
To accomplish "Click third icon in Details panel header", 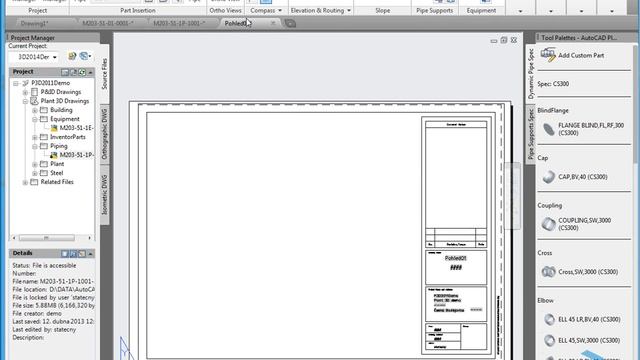I will coord(82,254).
